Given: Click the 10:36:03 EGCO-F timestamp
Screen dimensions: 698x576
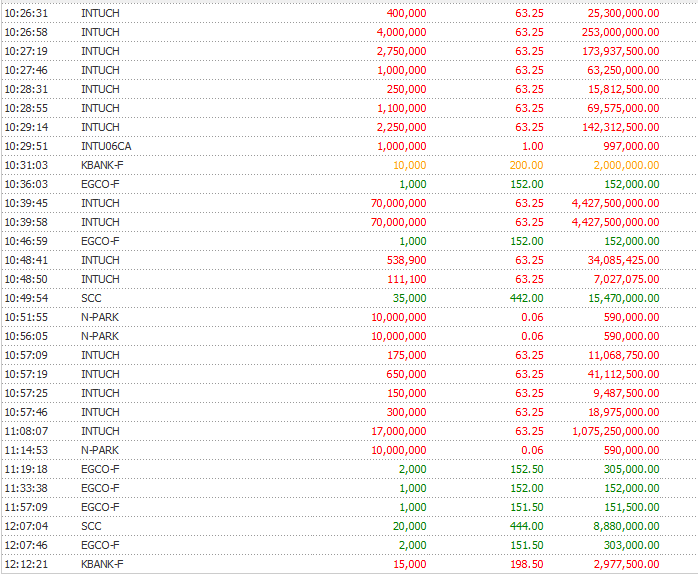Looking at the screenshot, I should click(x=26, y=184).
